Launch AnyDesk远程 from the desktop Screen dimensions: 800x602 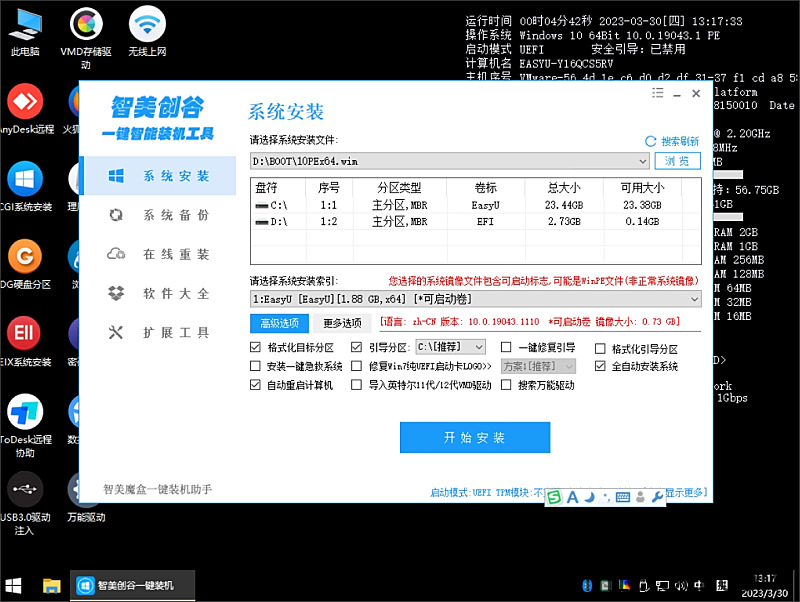(25, 109)
